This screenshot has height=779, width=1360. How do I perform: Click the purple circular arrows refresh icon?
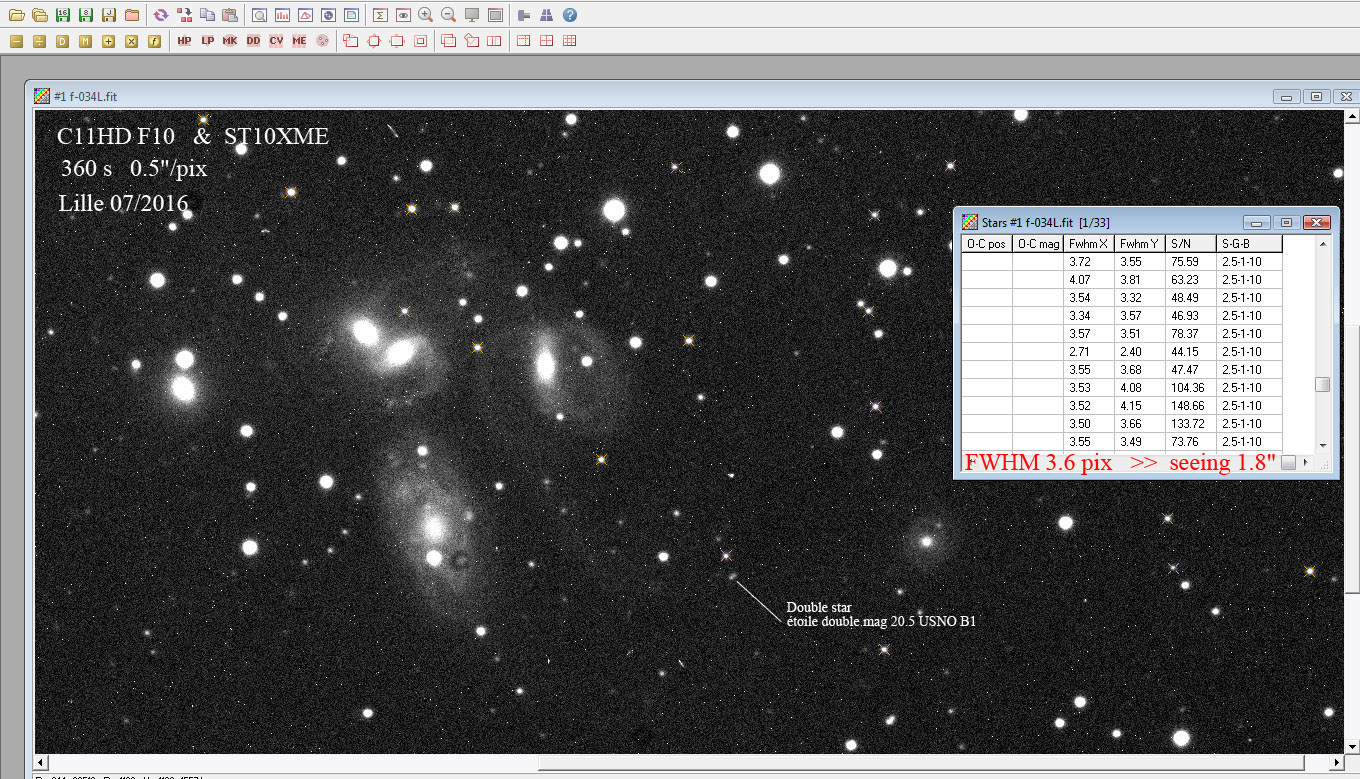161,15
